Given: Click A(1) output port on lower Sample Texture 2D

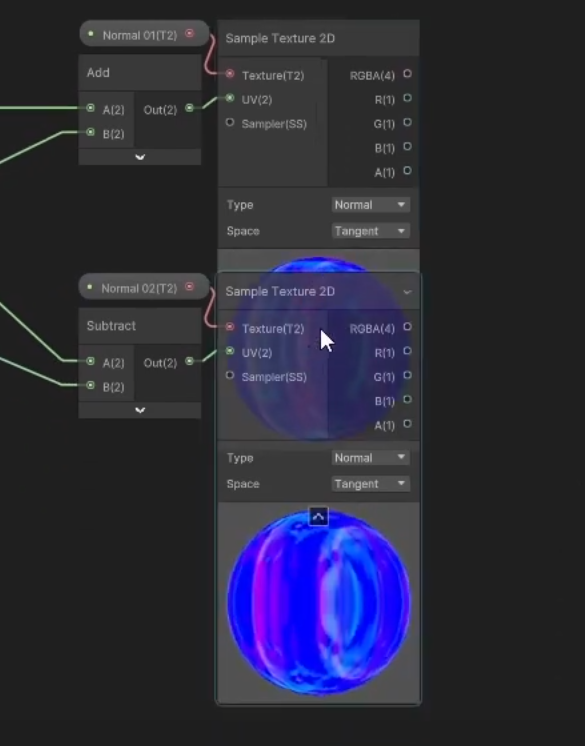Looking at the screenshot, I should coord(407,423).
